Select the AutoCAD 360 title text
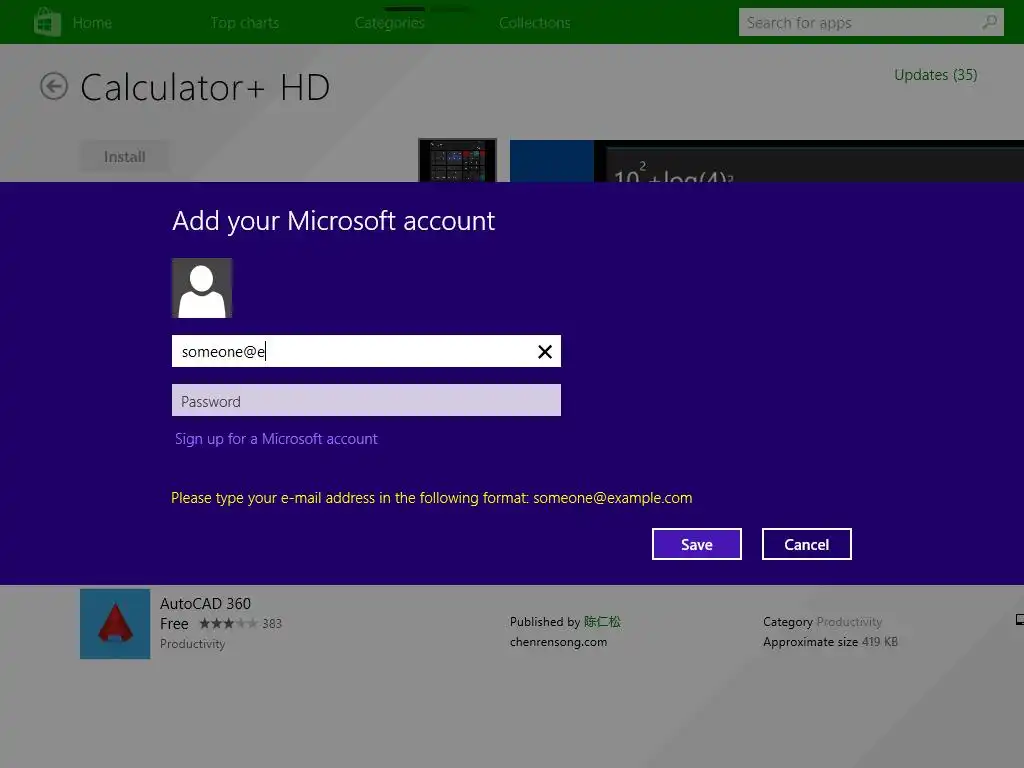 point(206,603)
